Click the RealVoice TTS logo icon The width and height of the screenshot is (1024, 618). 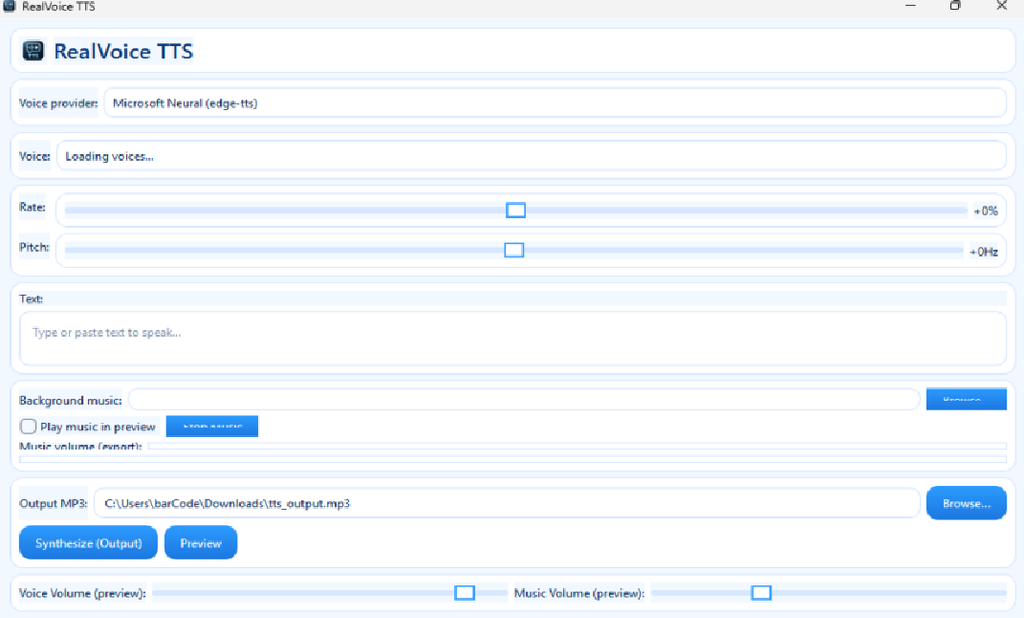(x=33, y=51)
